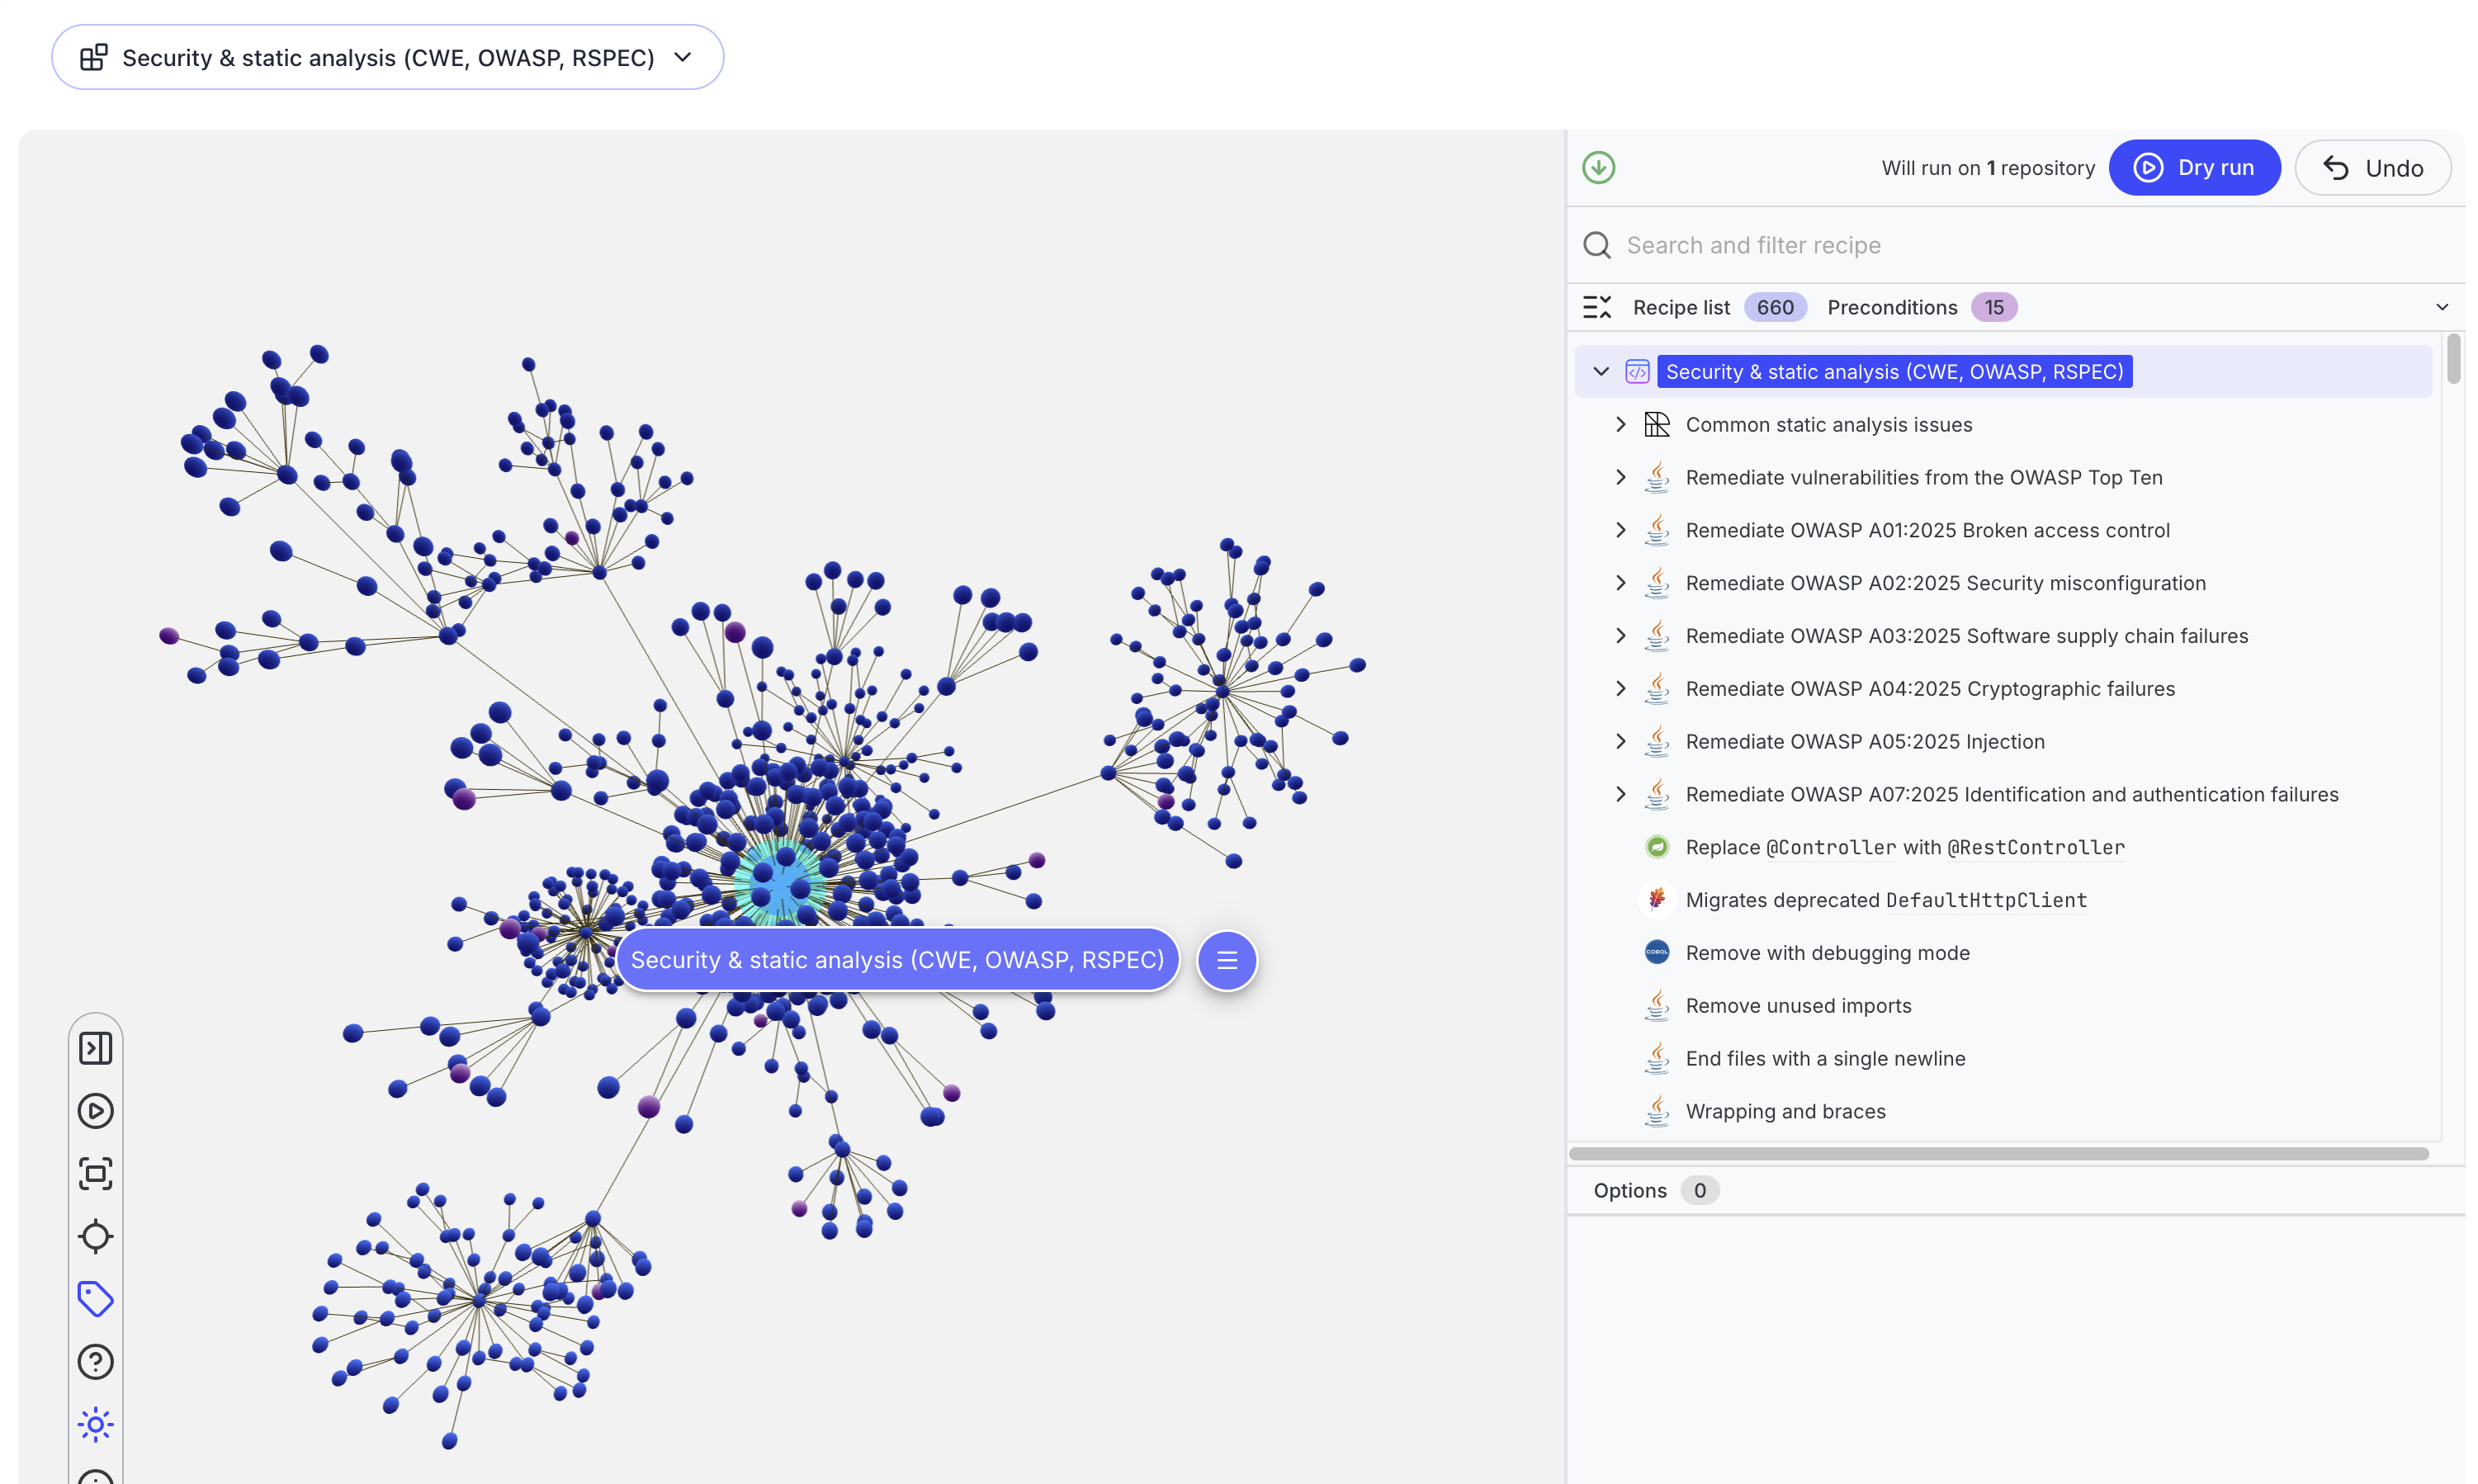The width and height of the screenshot is (2478, 1484).
Task: Click the crosshair center icon in graph toolbar
Action: pos(95,1237)
